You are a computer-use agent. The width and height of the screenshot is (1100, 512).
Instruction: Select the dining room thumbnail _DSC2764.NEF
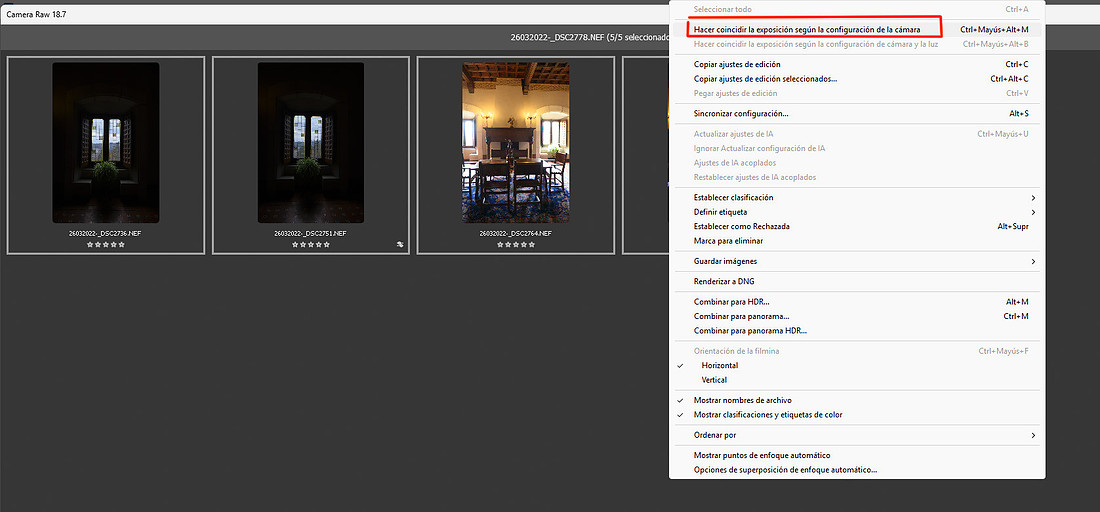point(516,143)
